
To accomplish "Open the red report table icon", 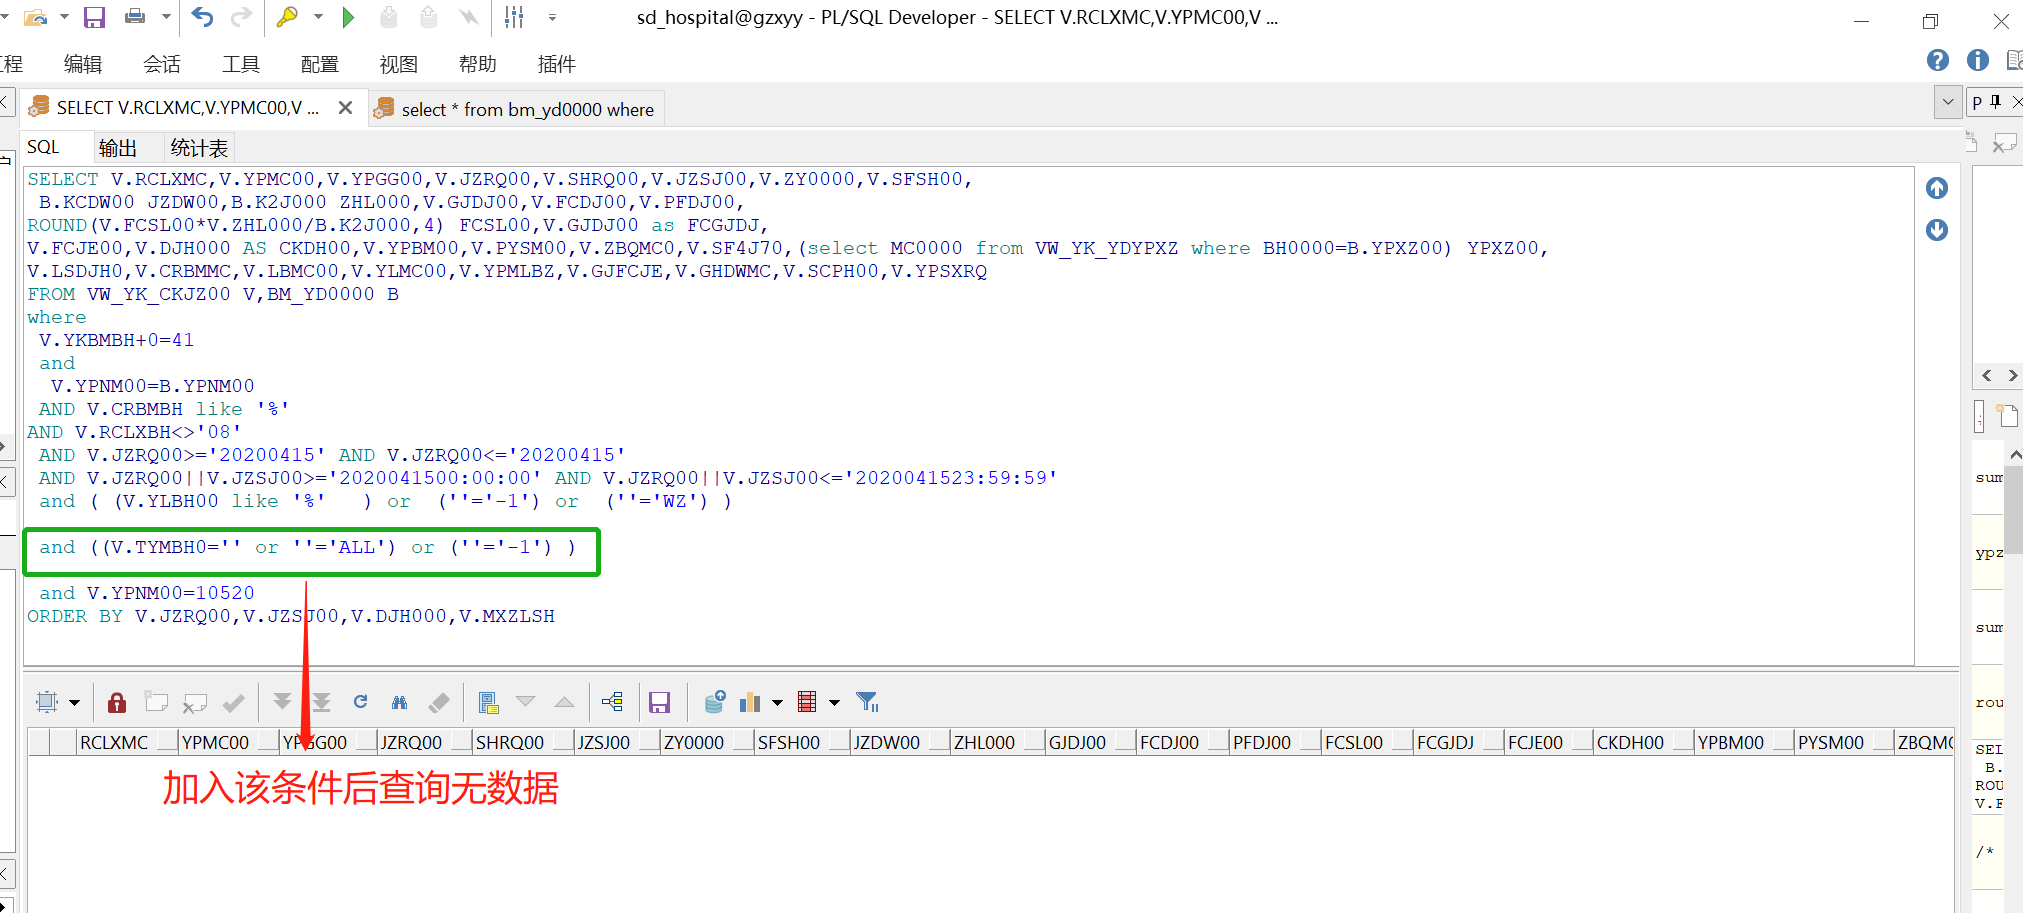I will 807,702.
